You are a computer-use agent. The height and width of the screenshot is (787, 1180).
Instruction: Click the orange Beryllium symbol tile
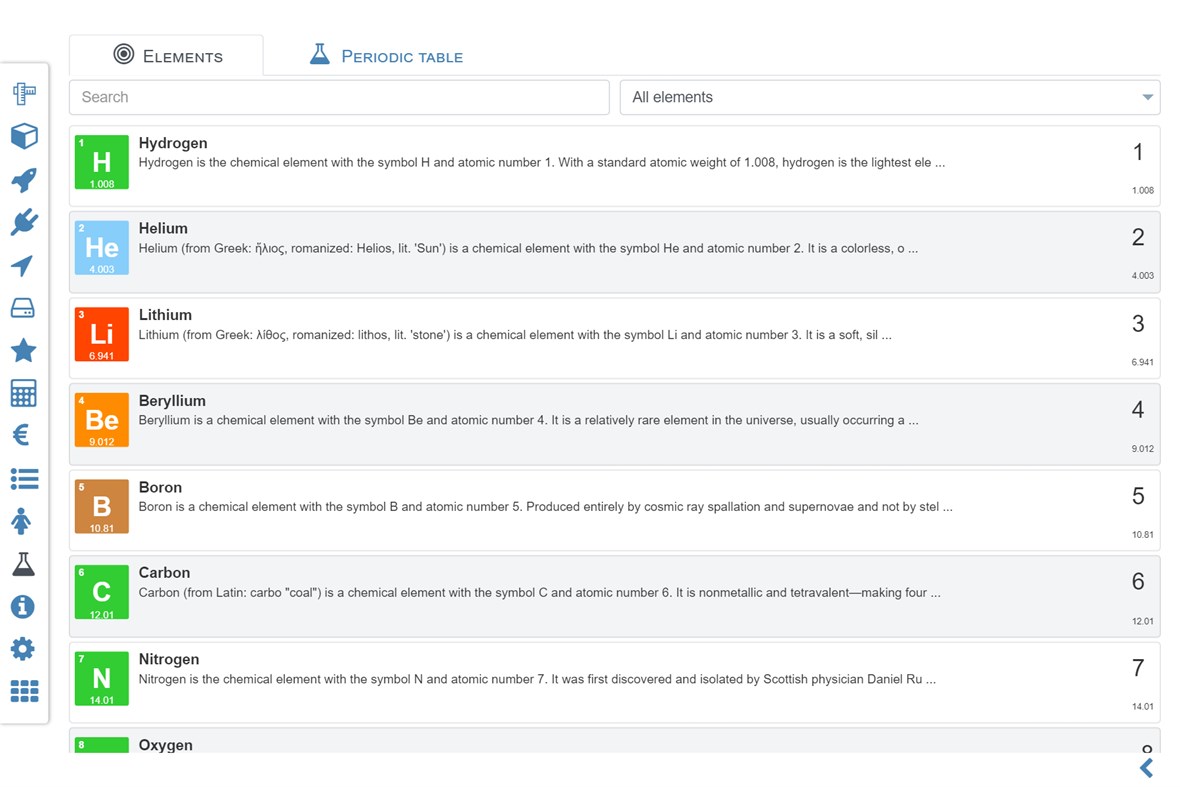(102, 420)
